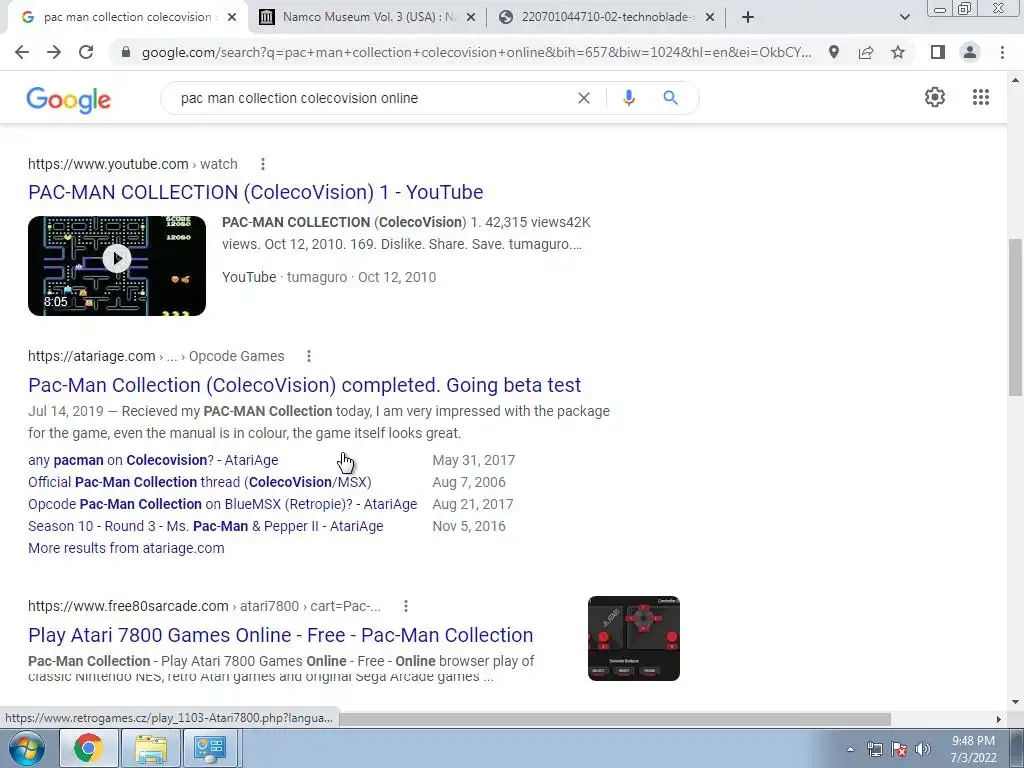Open Play Atari 7800 Games Online link

pos(281,635)
